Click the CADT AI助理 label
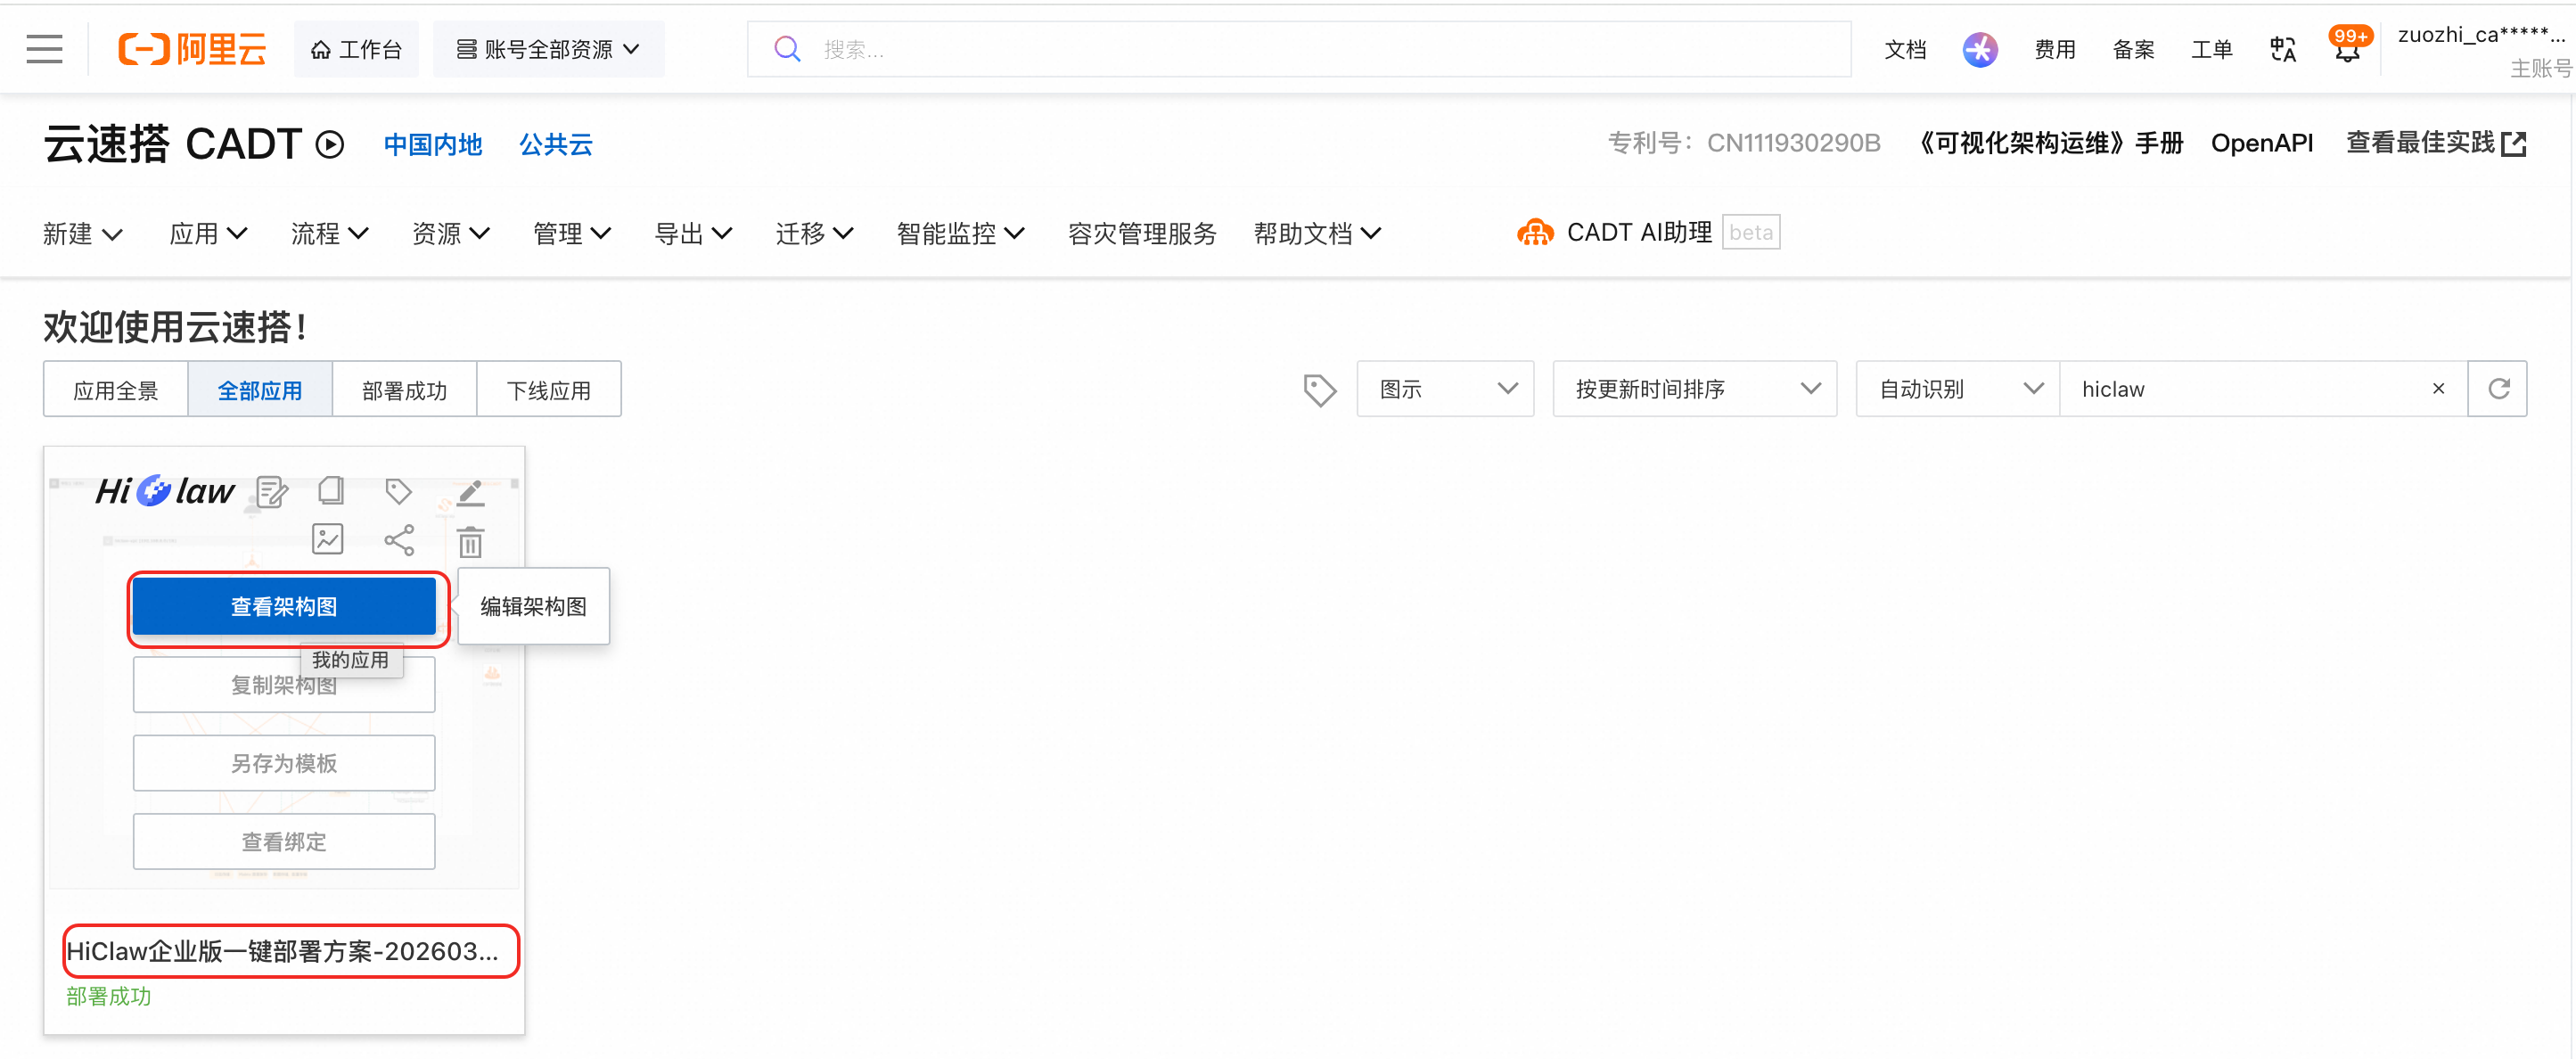Screen dimensions: 2576x1059 (1639, 233)
